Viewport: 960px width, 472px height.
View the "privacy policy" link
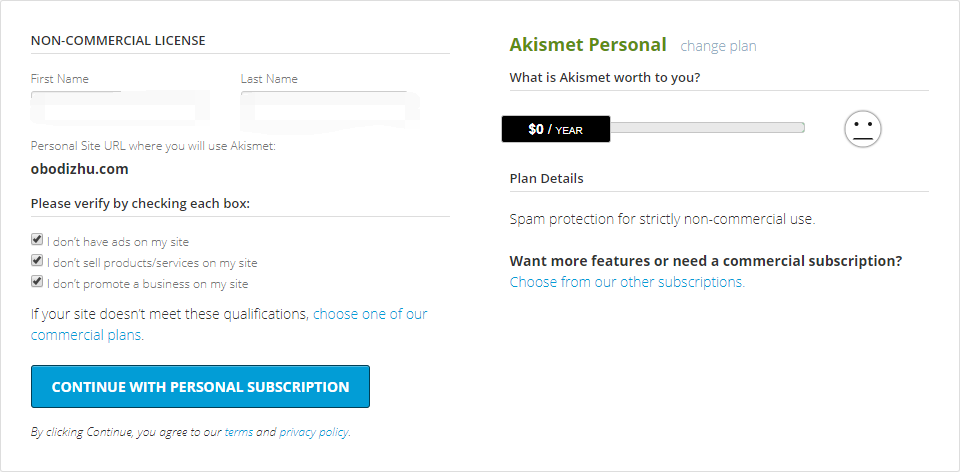(313, 432)
